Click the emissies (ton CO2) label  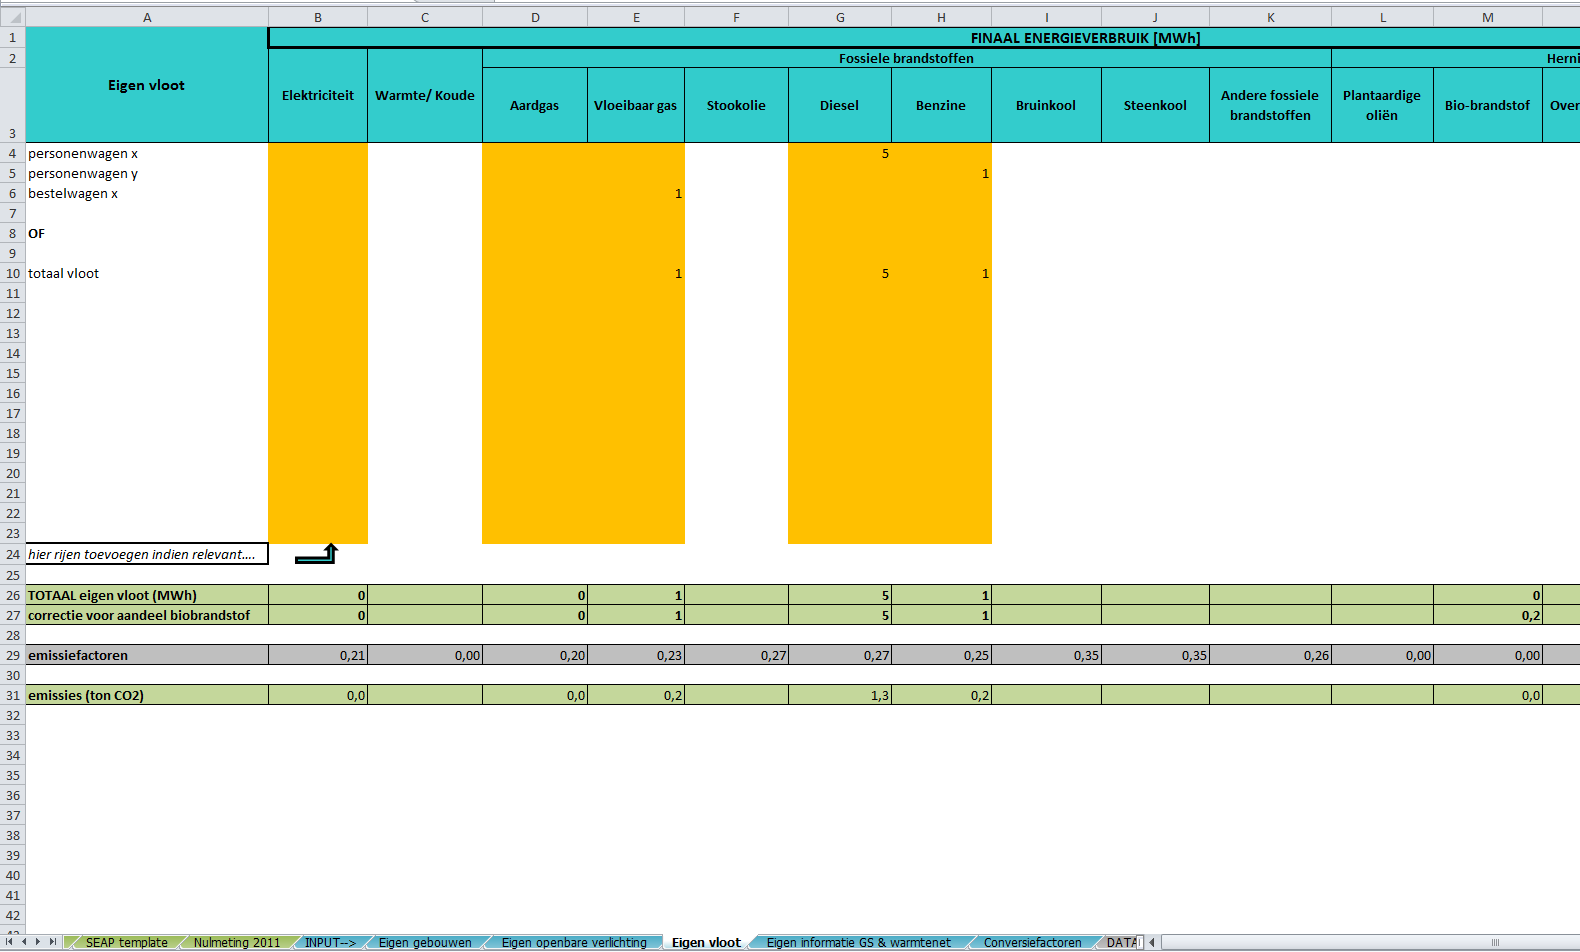click(x=147, y=695)
